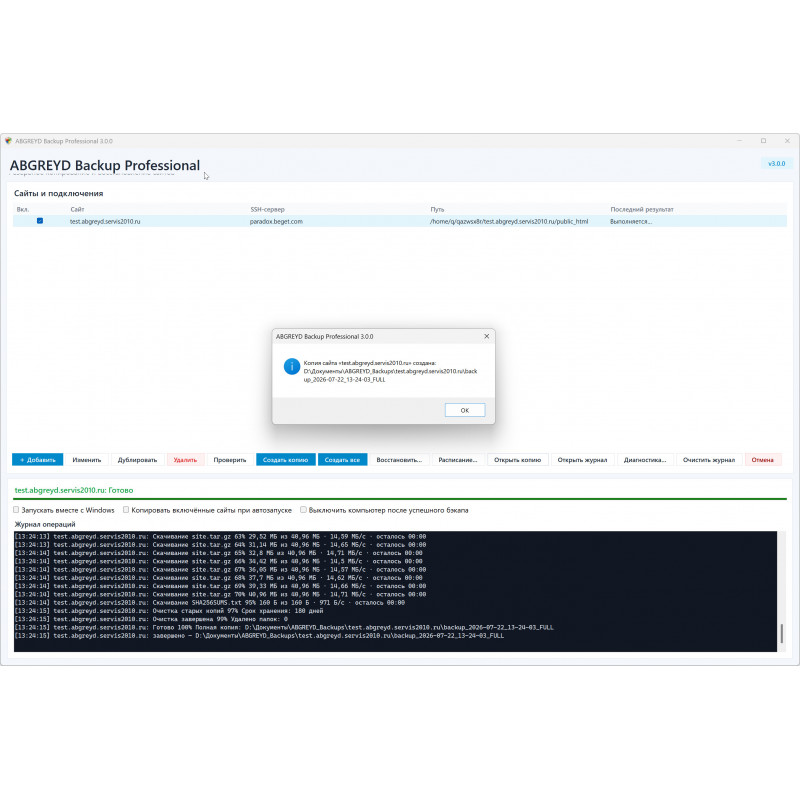Viewport: 800px width, 800px height.
Task: Enable 'Выключить компьютер после успешного бэкапа'
Action: click(303, 510)
